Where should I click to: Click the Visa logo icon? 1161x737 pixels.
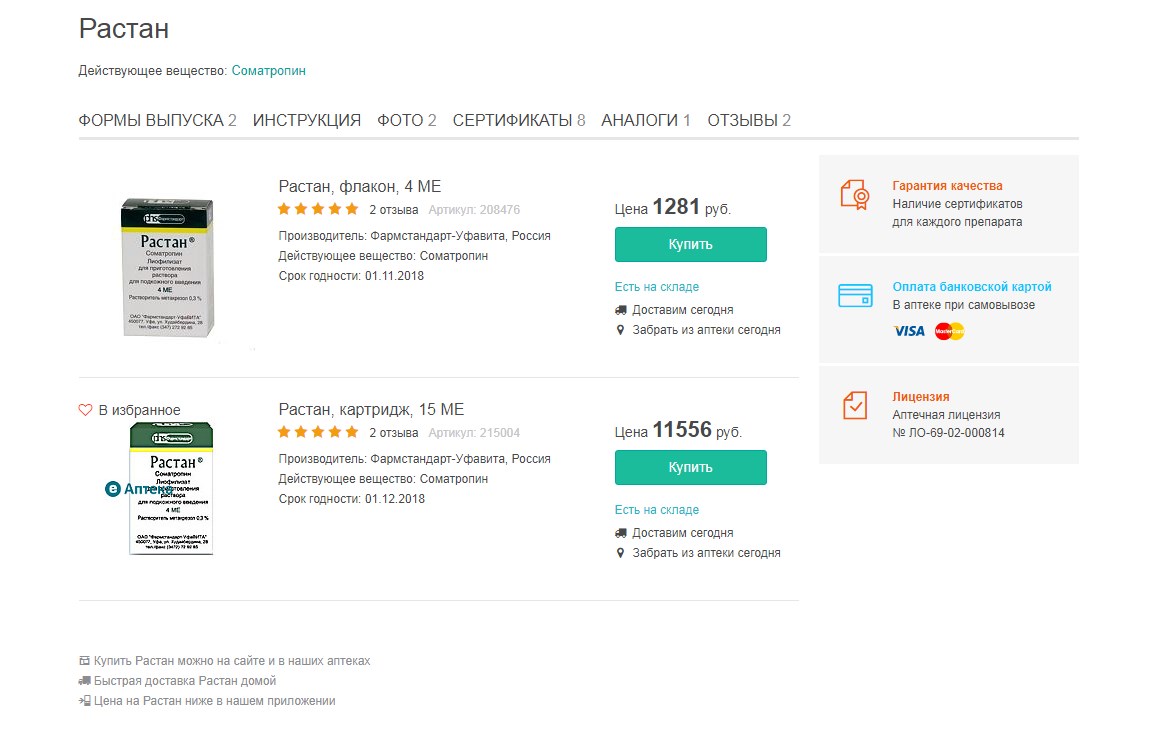tap(909, 331)
